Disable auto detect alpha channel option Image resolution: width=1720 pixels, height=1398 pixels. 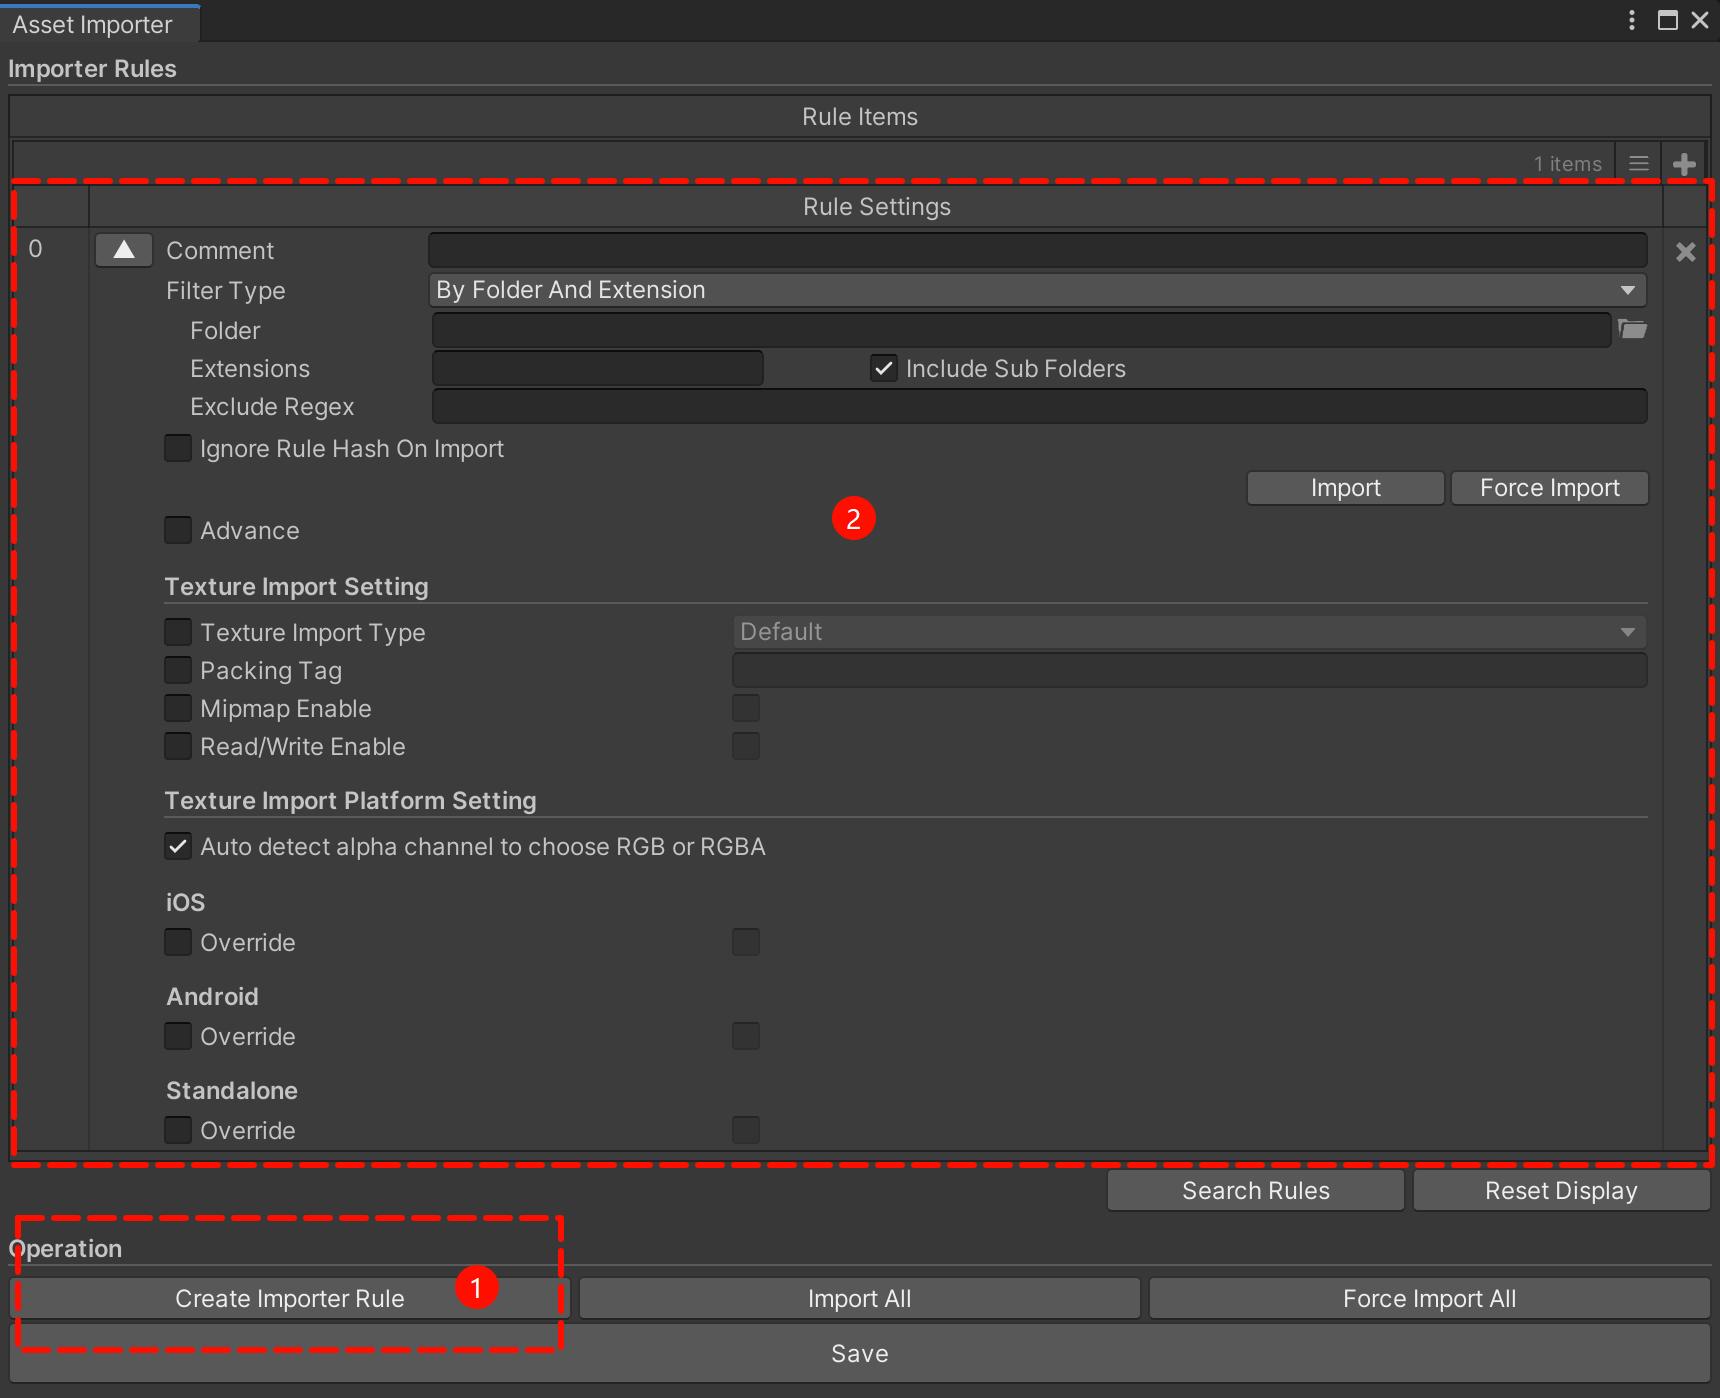[178, 846]
